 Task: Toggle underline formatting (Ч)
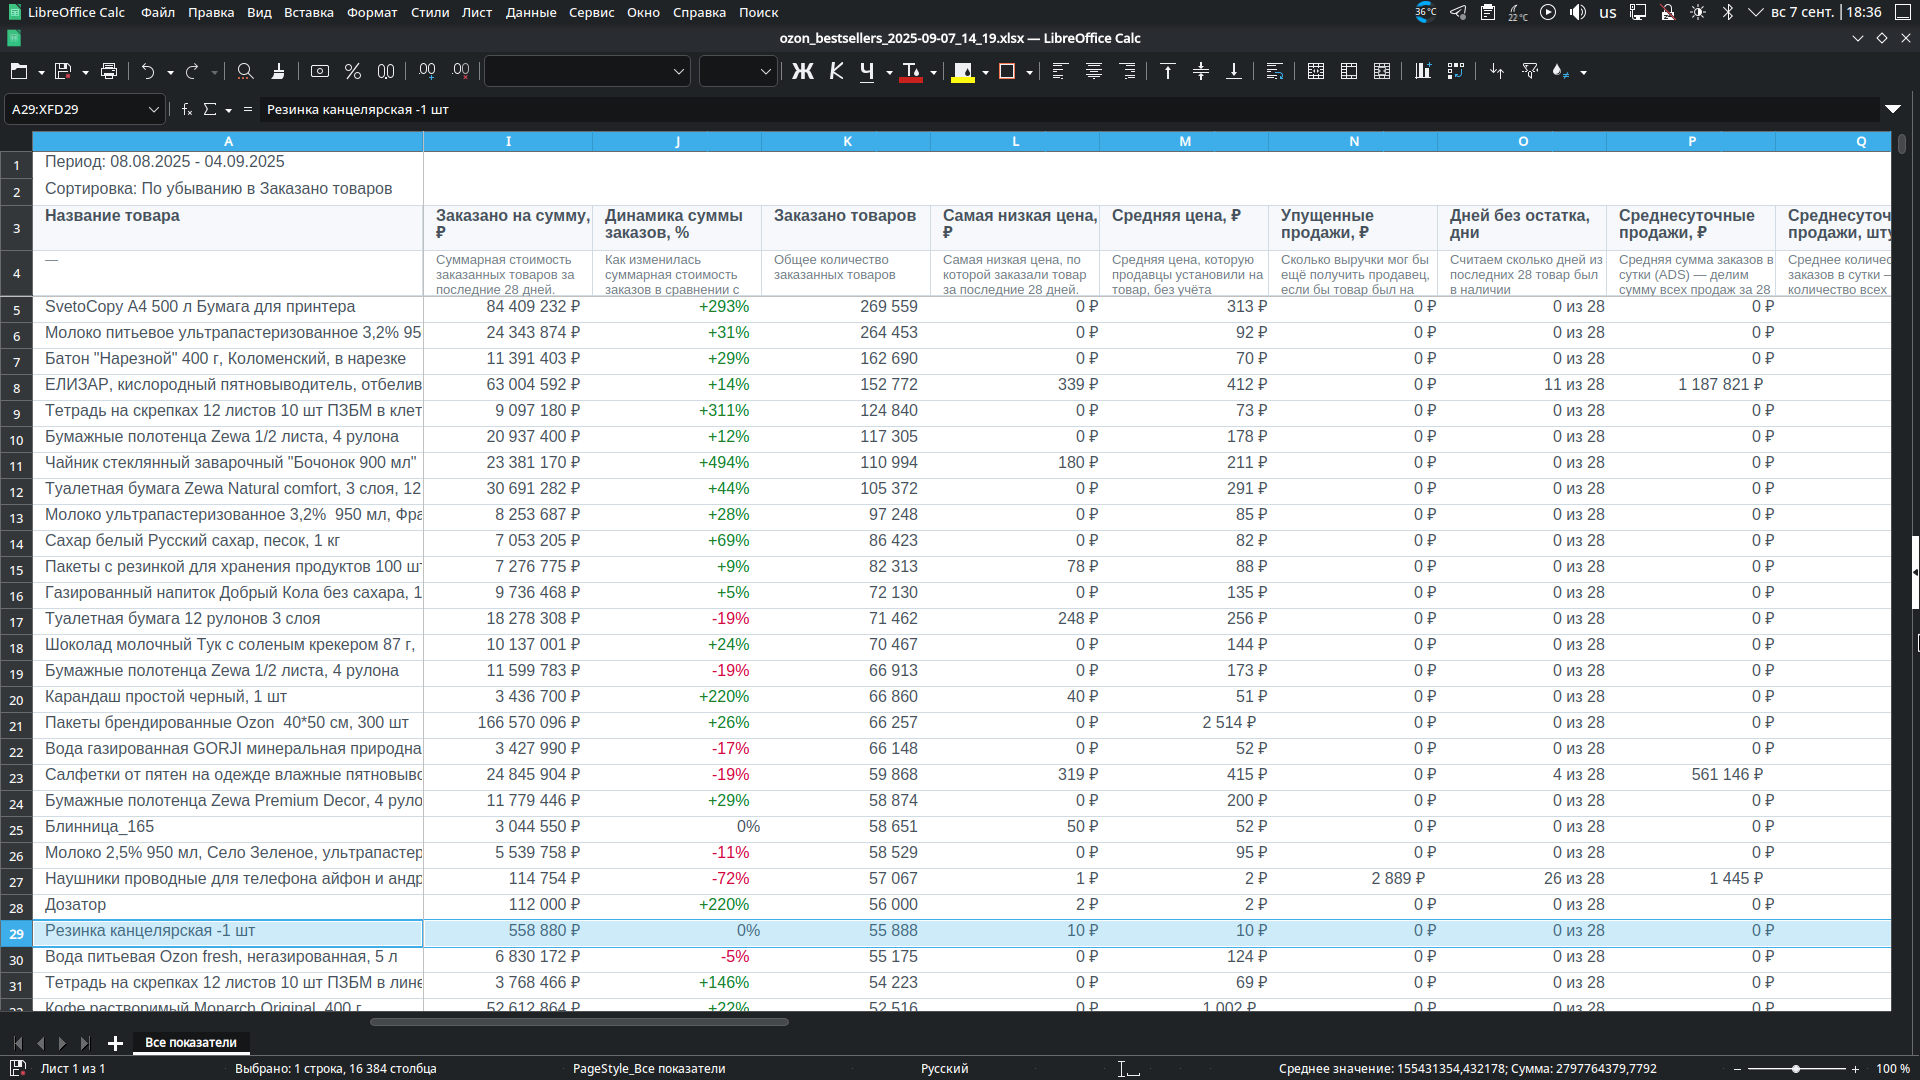point(867,71)
